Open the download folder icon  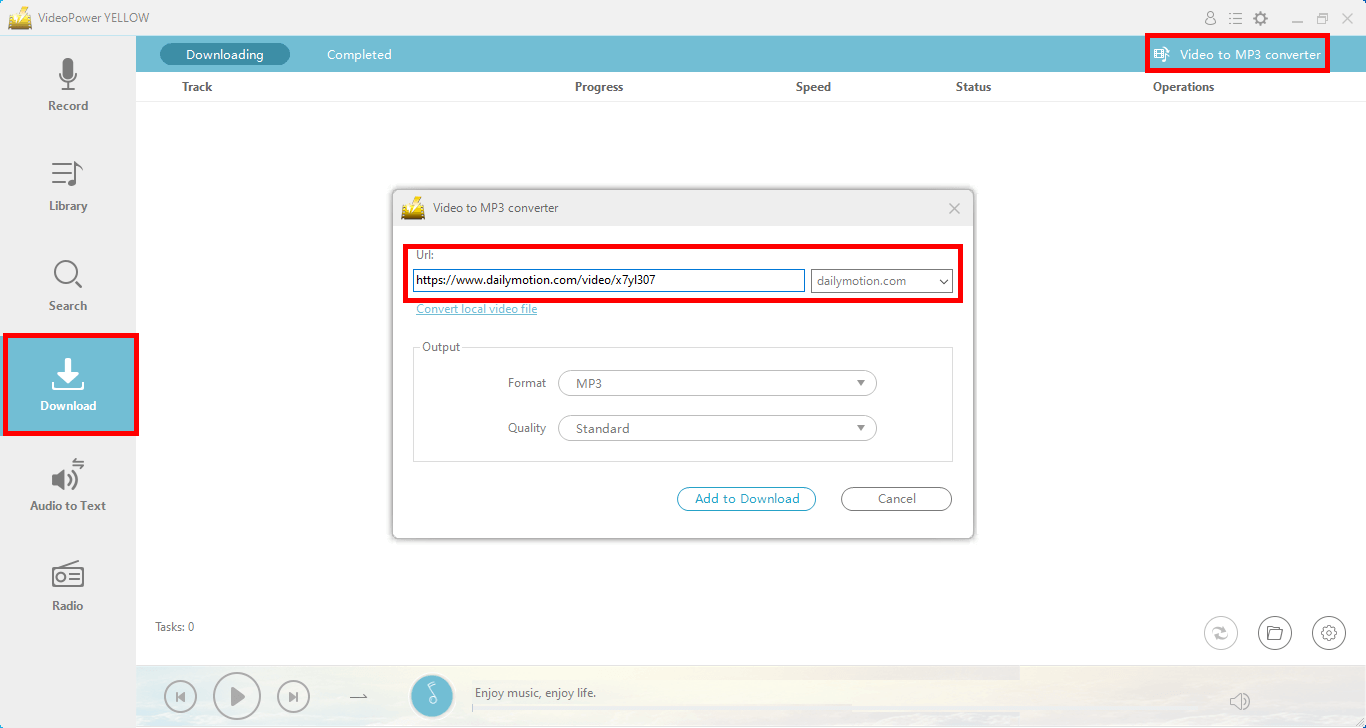click(1274, 632)
